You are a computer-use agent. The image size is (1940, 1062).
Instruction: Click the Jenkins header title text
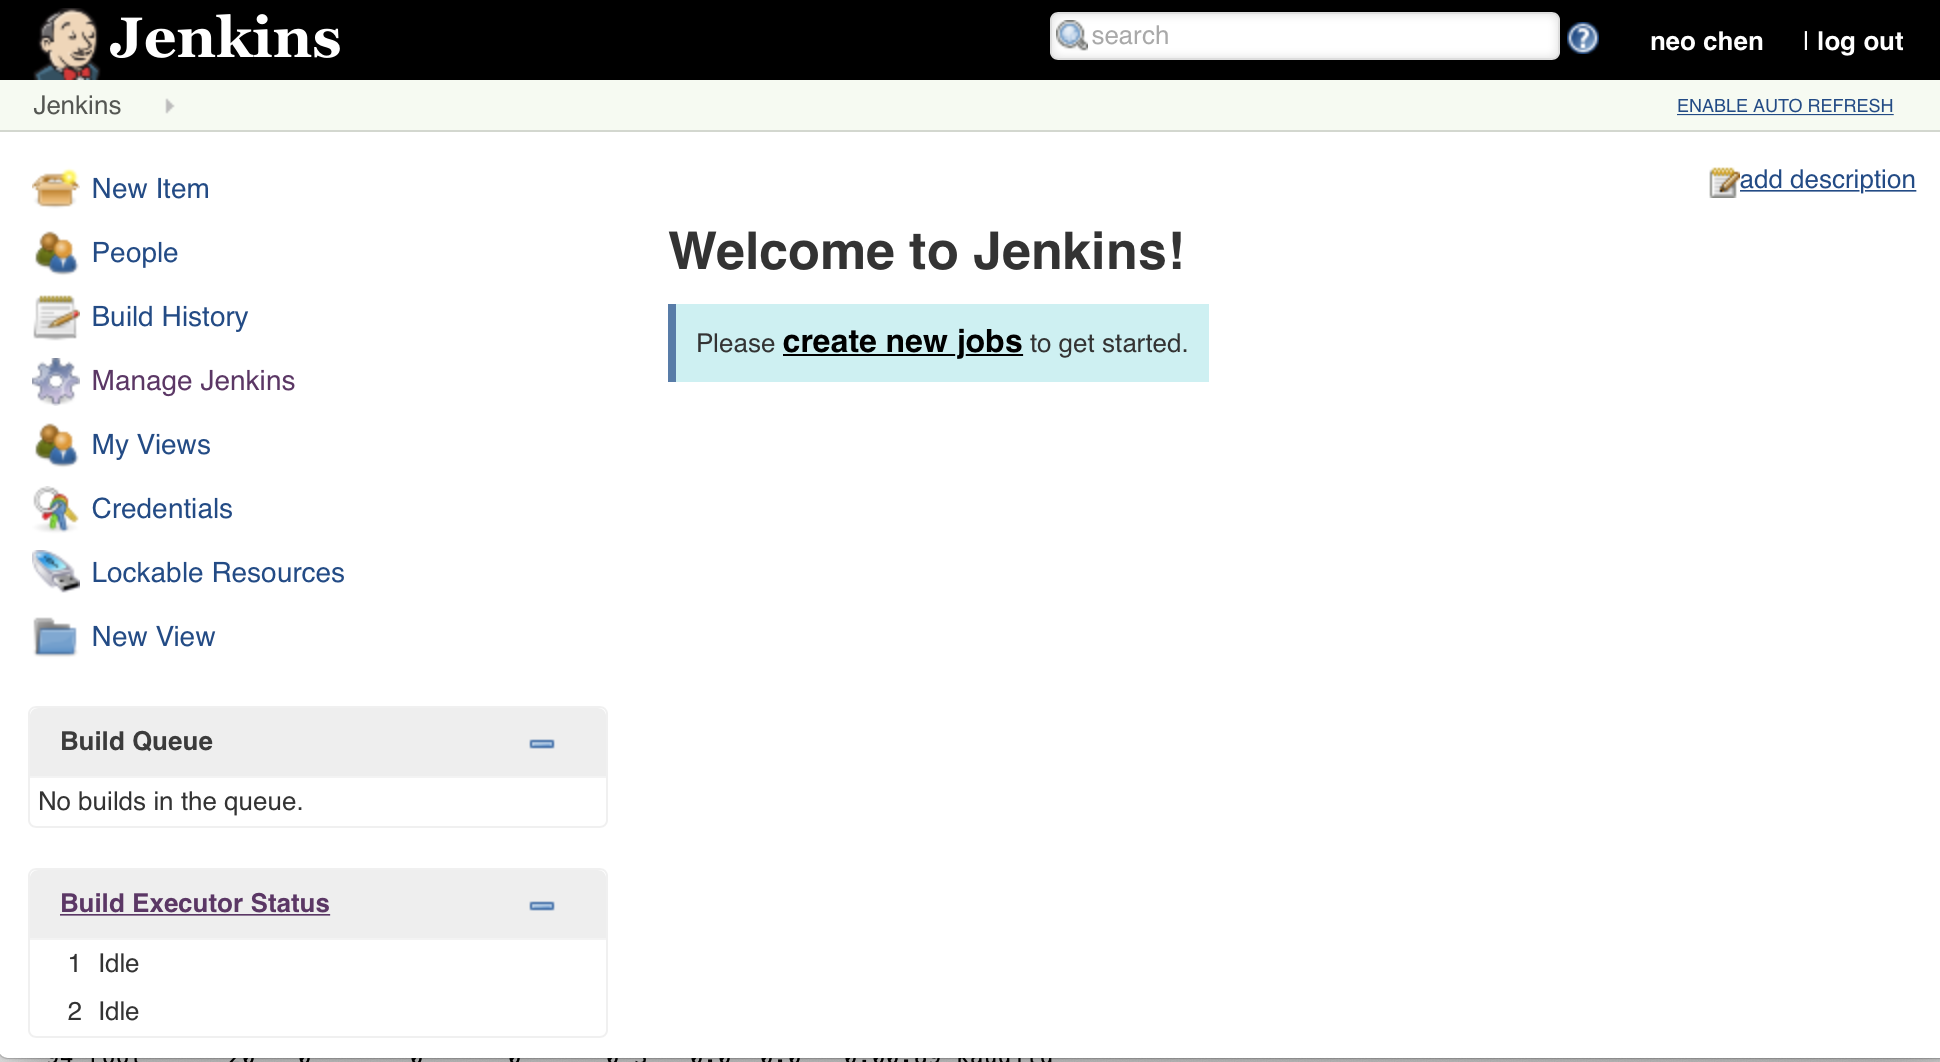[225, 38]
